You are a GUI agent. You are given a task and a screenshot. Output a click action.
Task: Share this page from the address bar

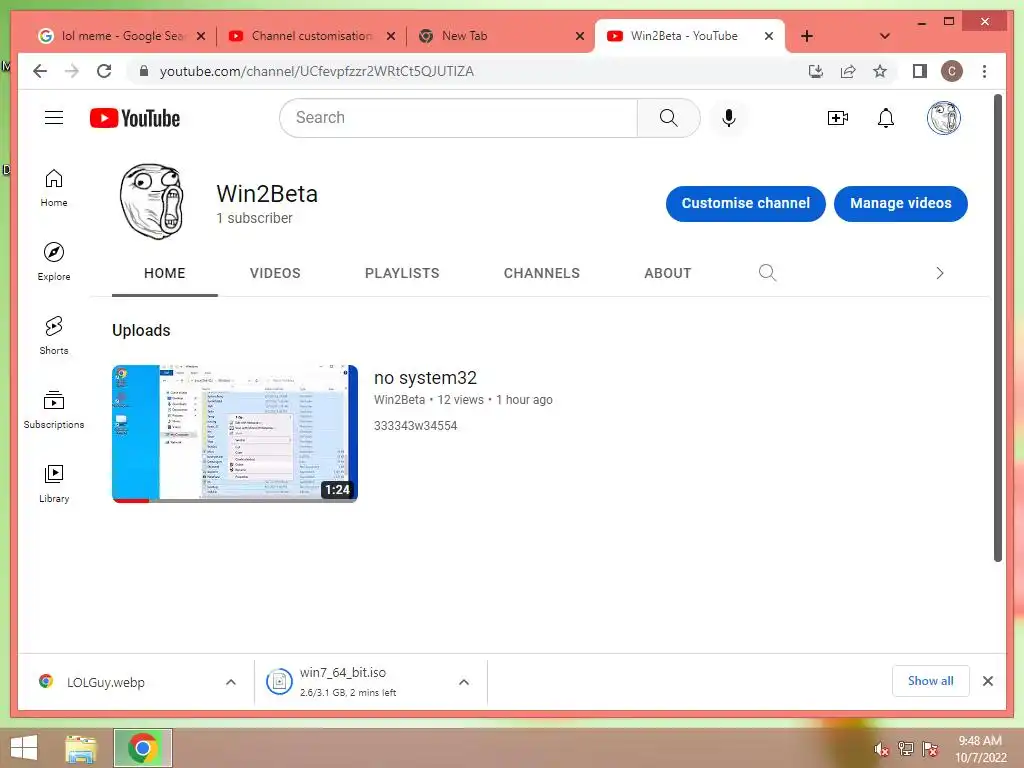pyautogui.click(x=848, y=71)
